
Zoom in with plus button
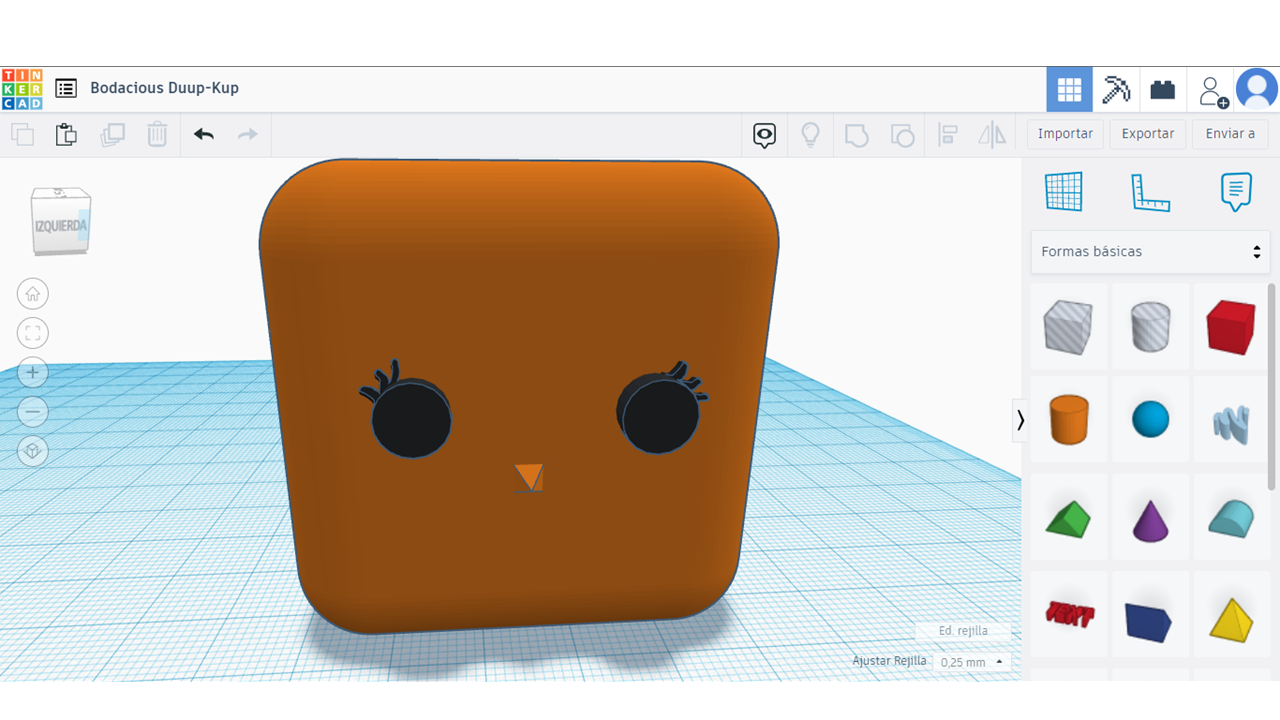point(33,372)
